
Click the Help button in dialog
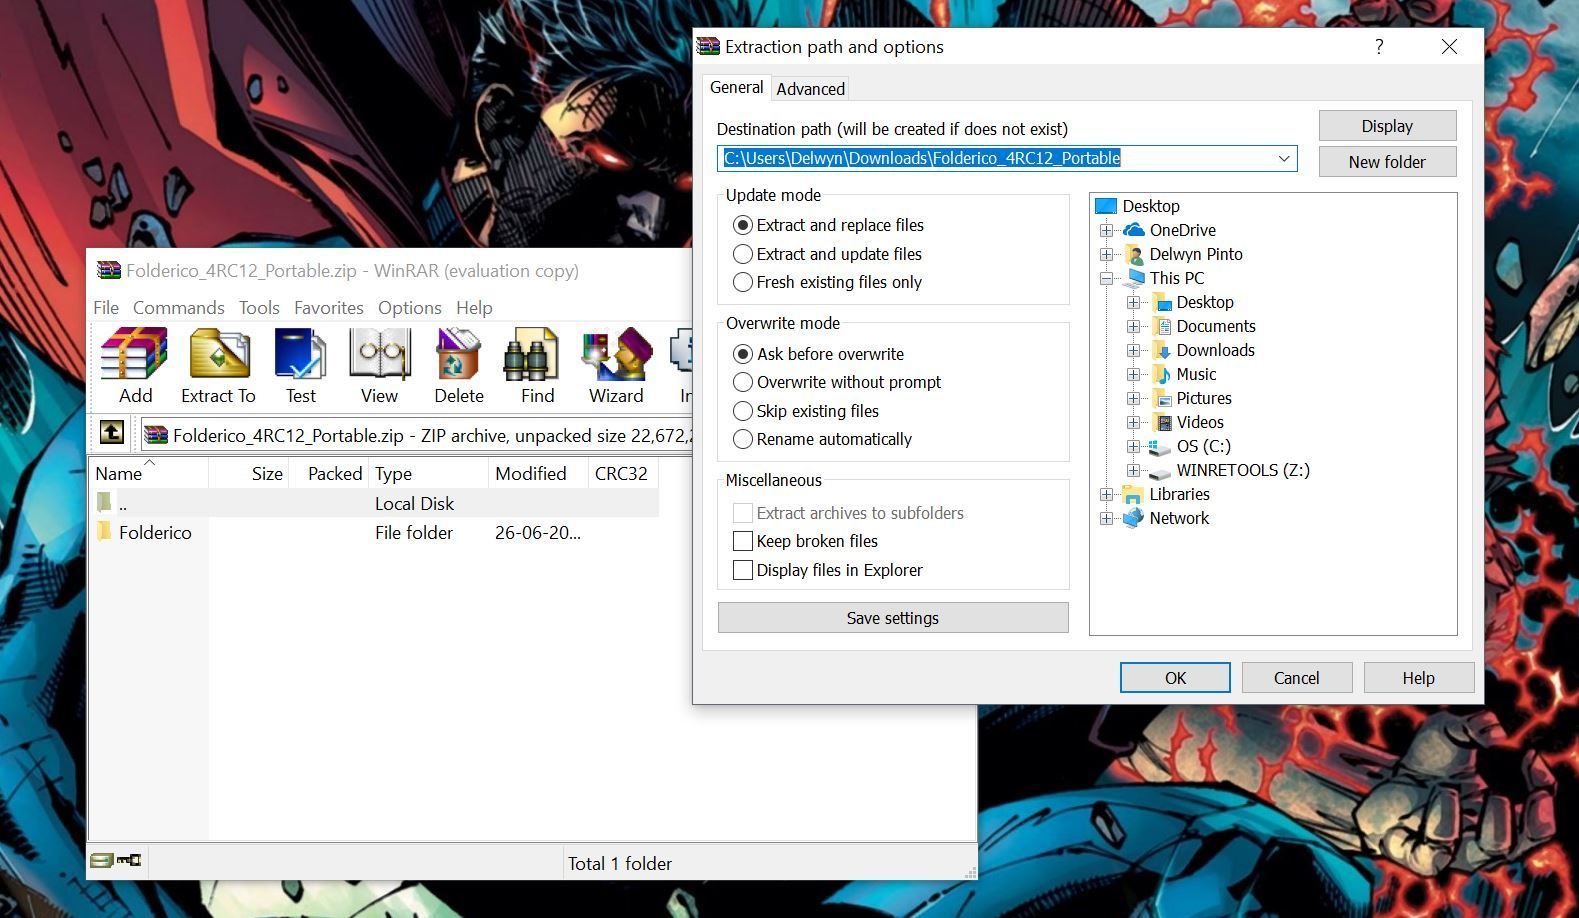point(1418,677)
